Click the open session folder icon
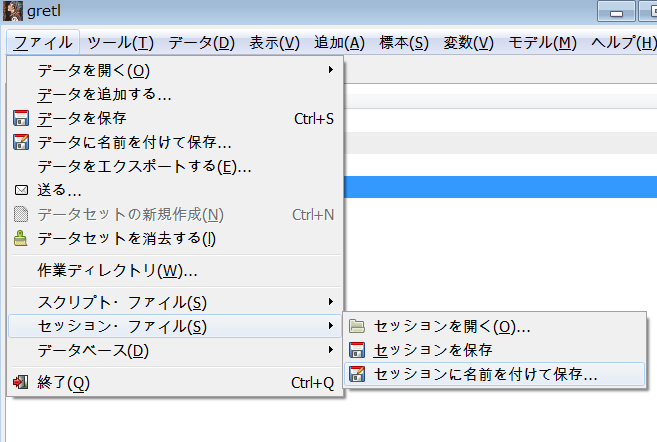The height and width of the screenshot is (442, 657). [x=357, y=326]
